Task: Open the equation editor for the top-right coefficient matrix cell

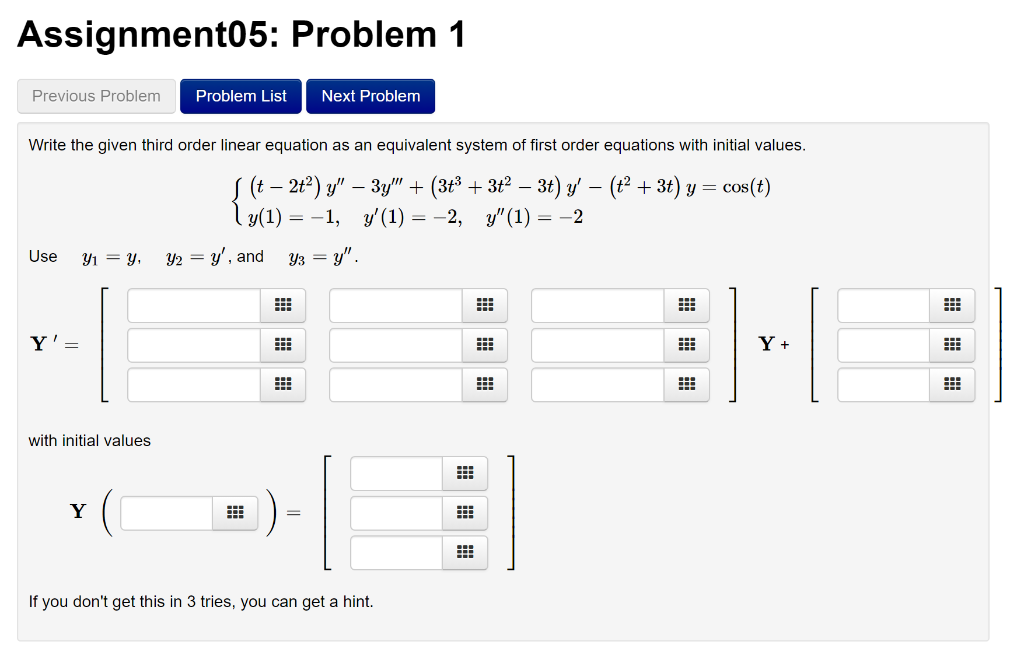Action: click(688, 305)
